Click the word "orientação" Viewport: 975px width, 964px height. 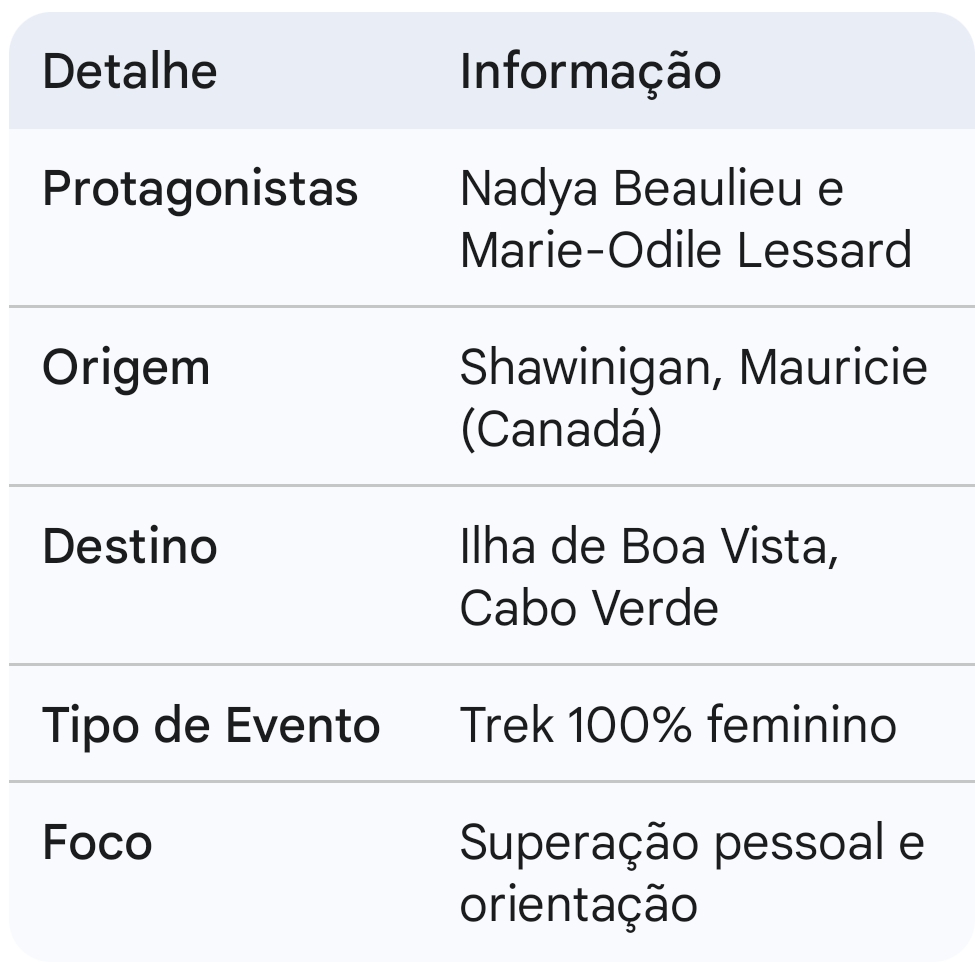click(578, 903)
